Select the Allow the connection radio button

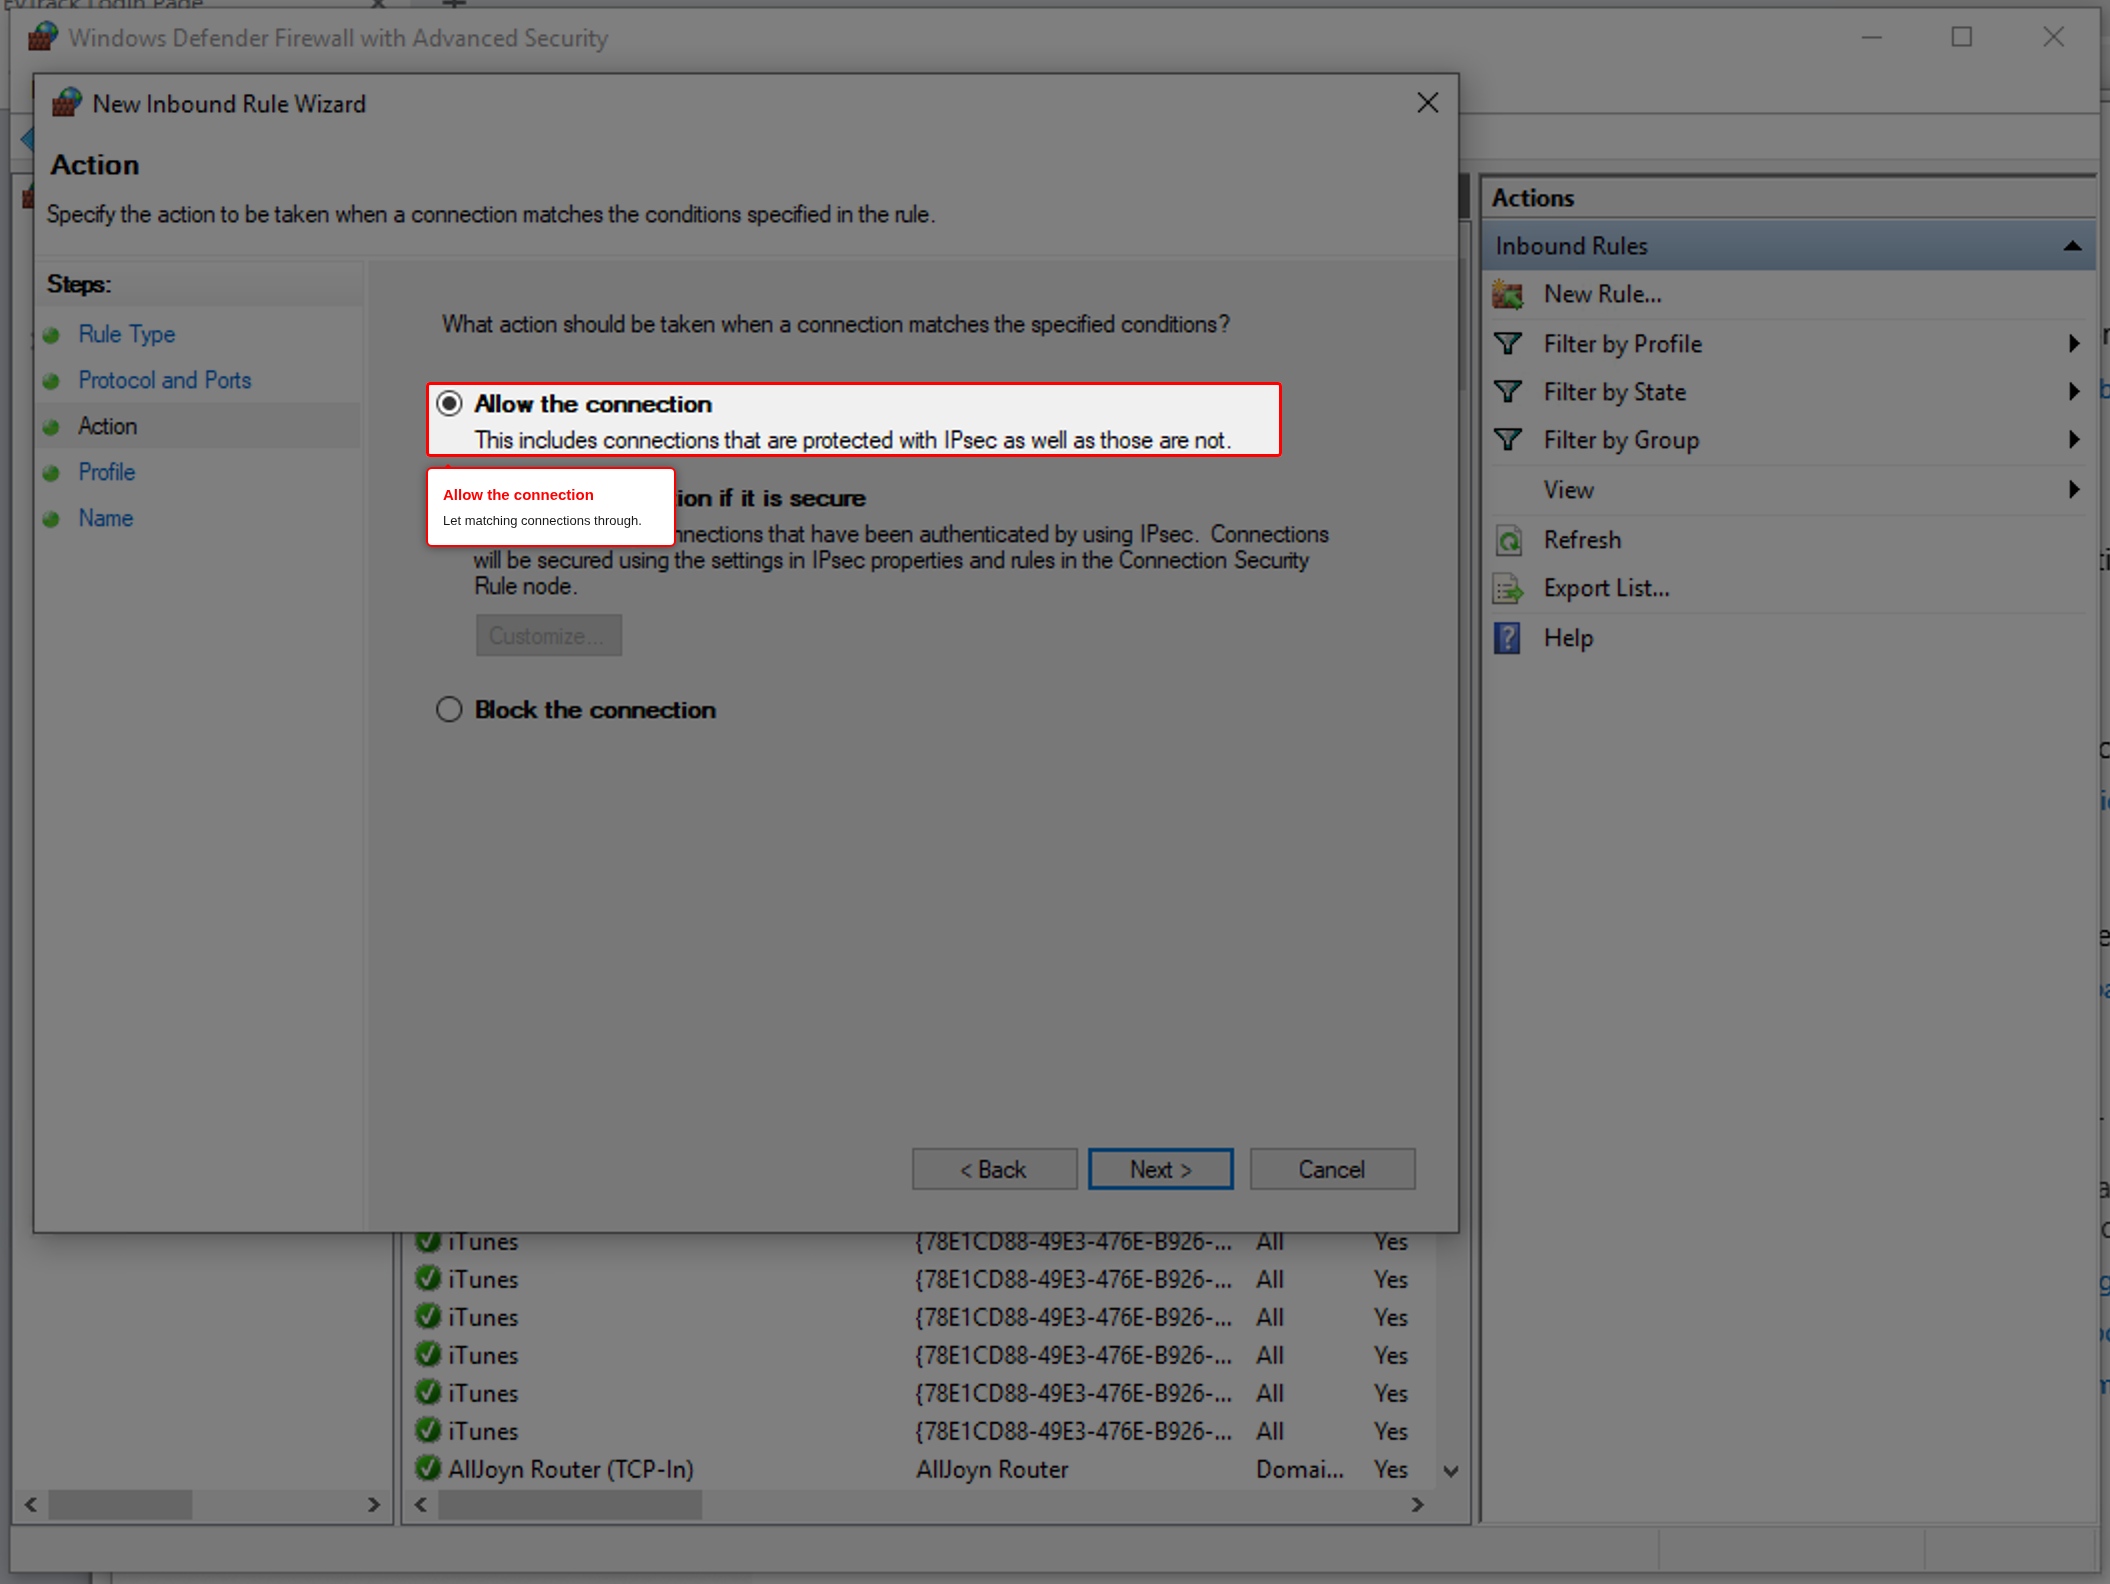coord(449,403)
